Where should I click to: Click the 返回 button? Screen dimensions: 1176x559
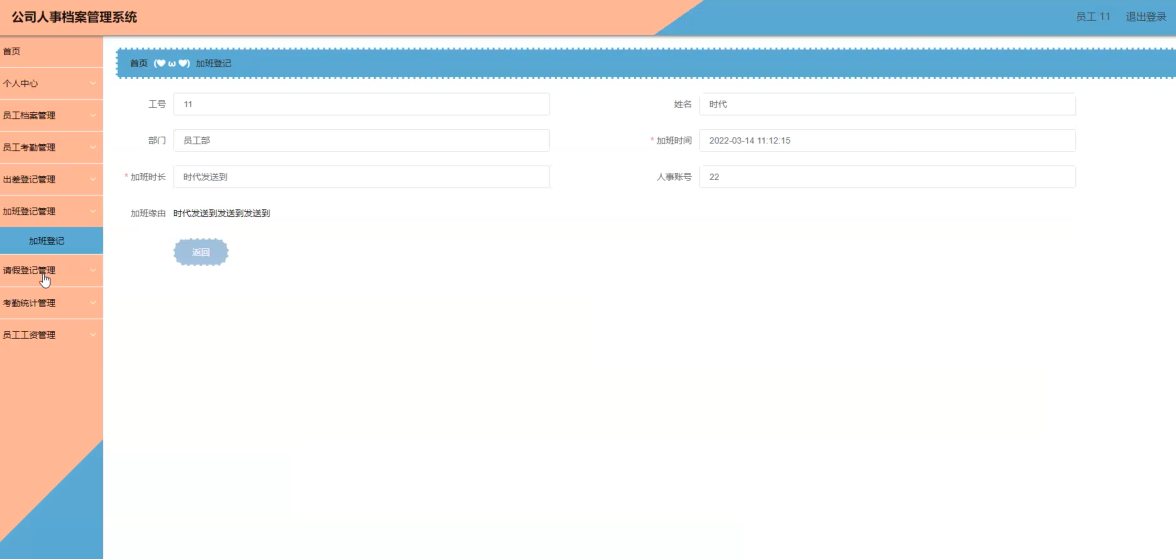(201, 253)
